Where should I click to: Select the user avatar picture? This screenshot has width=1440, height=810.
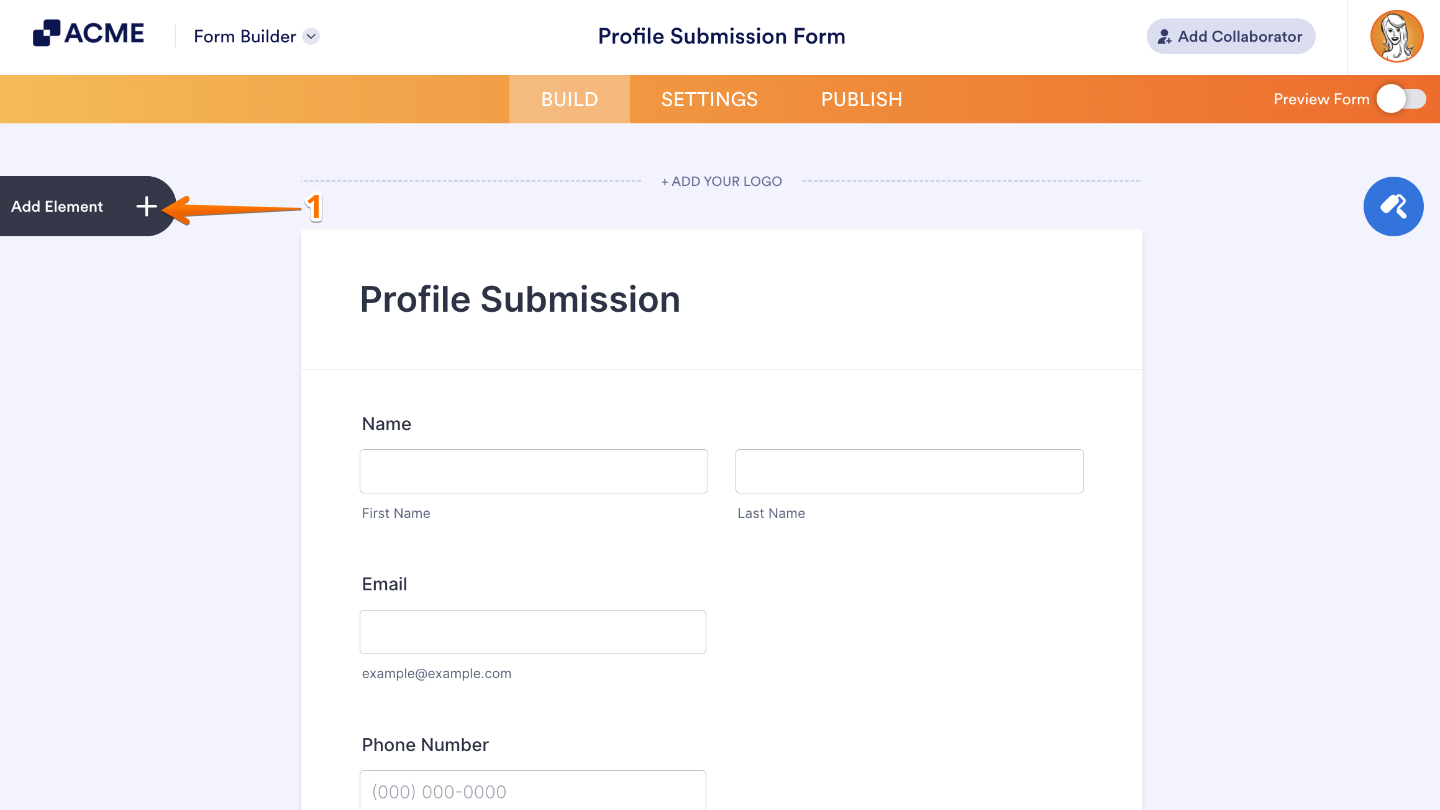click(1396, 36)
